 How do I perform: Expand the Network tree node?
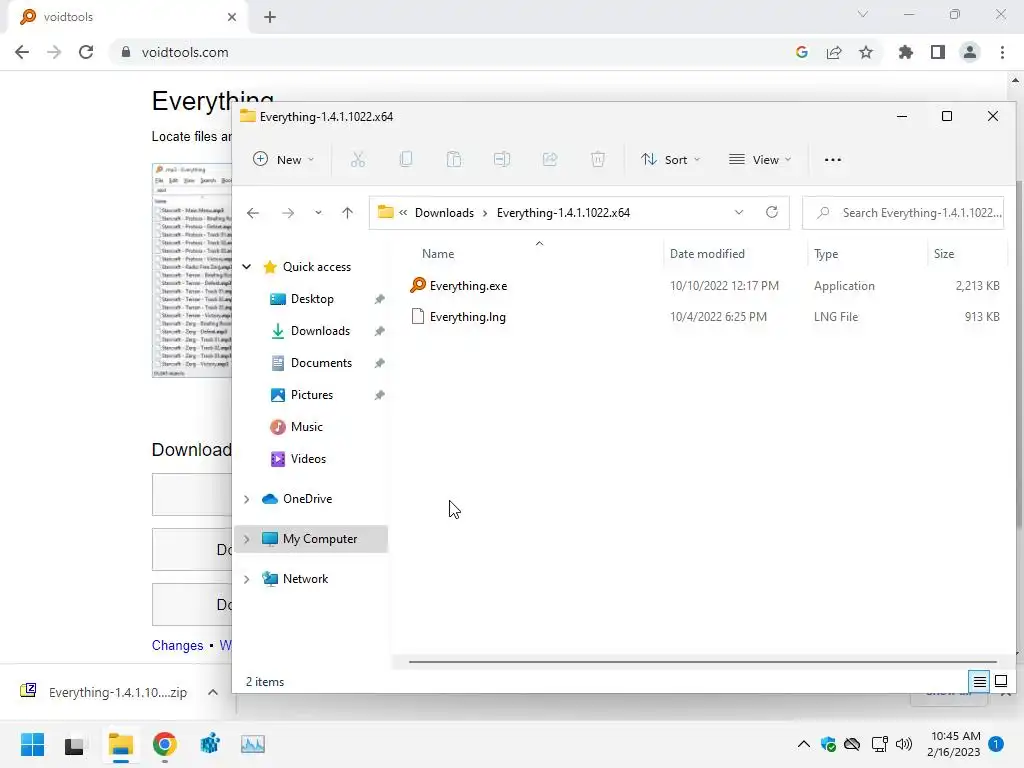[247, 579]
